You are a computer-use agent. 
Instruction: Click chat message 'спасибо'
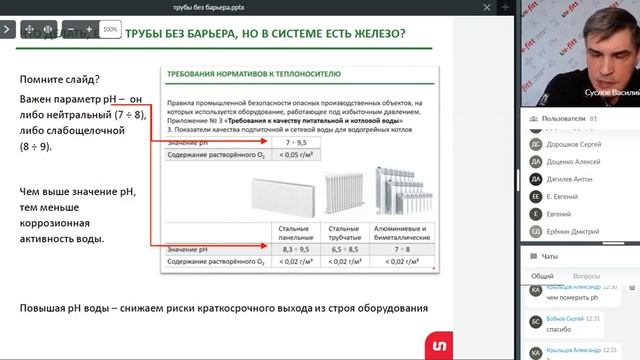coord(558,329)
